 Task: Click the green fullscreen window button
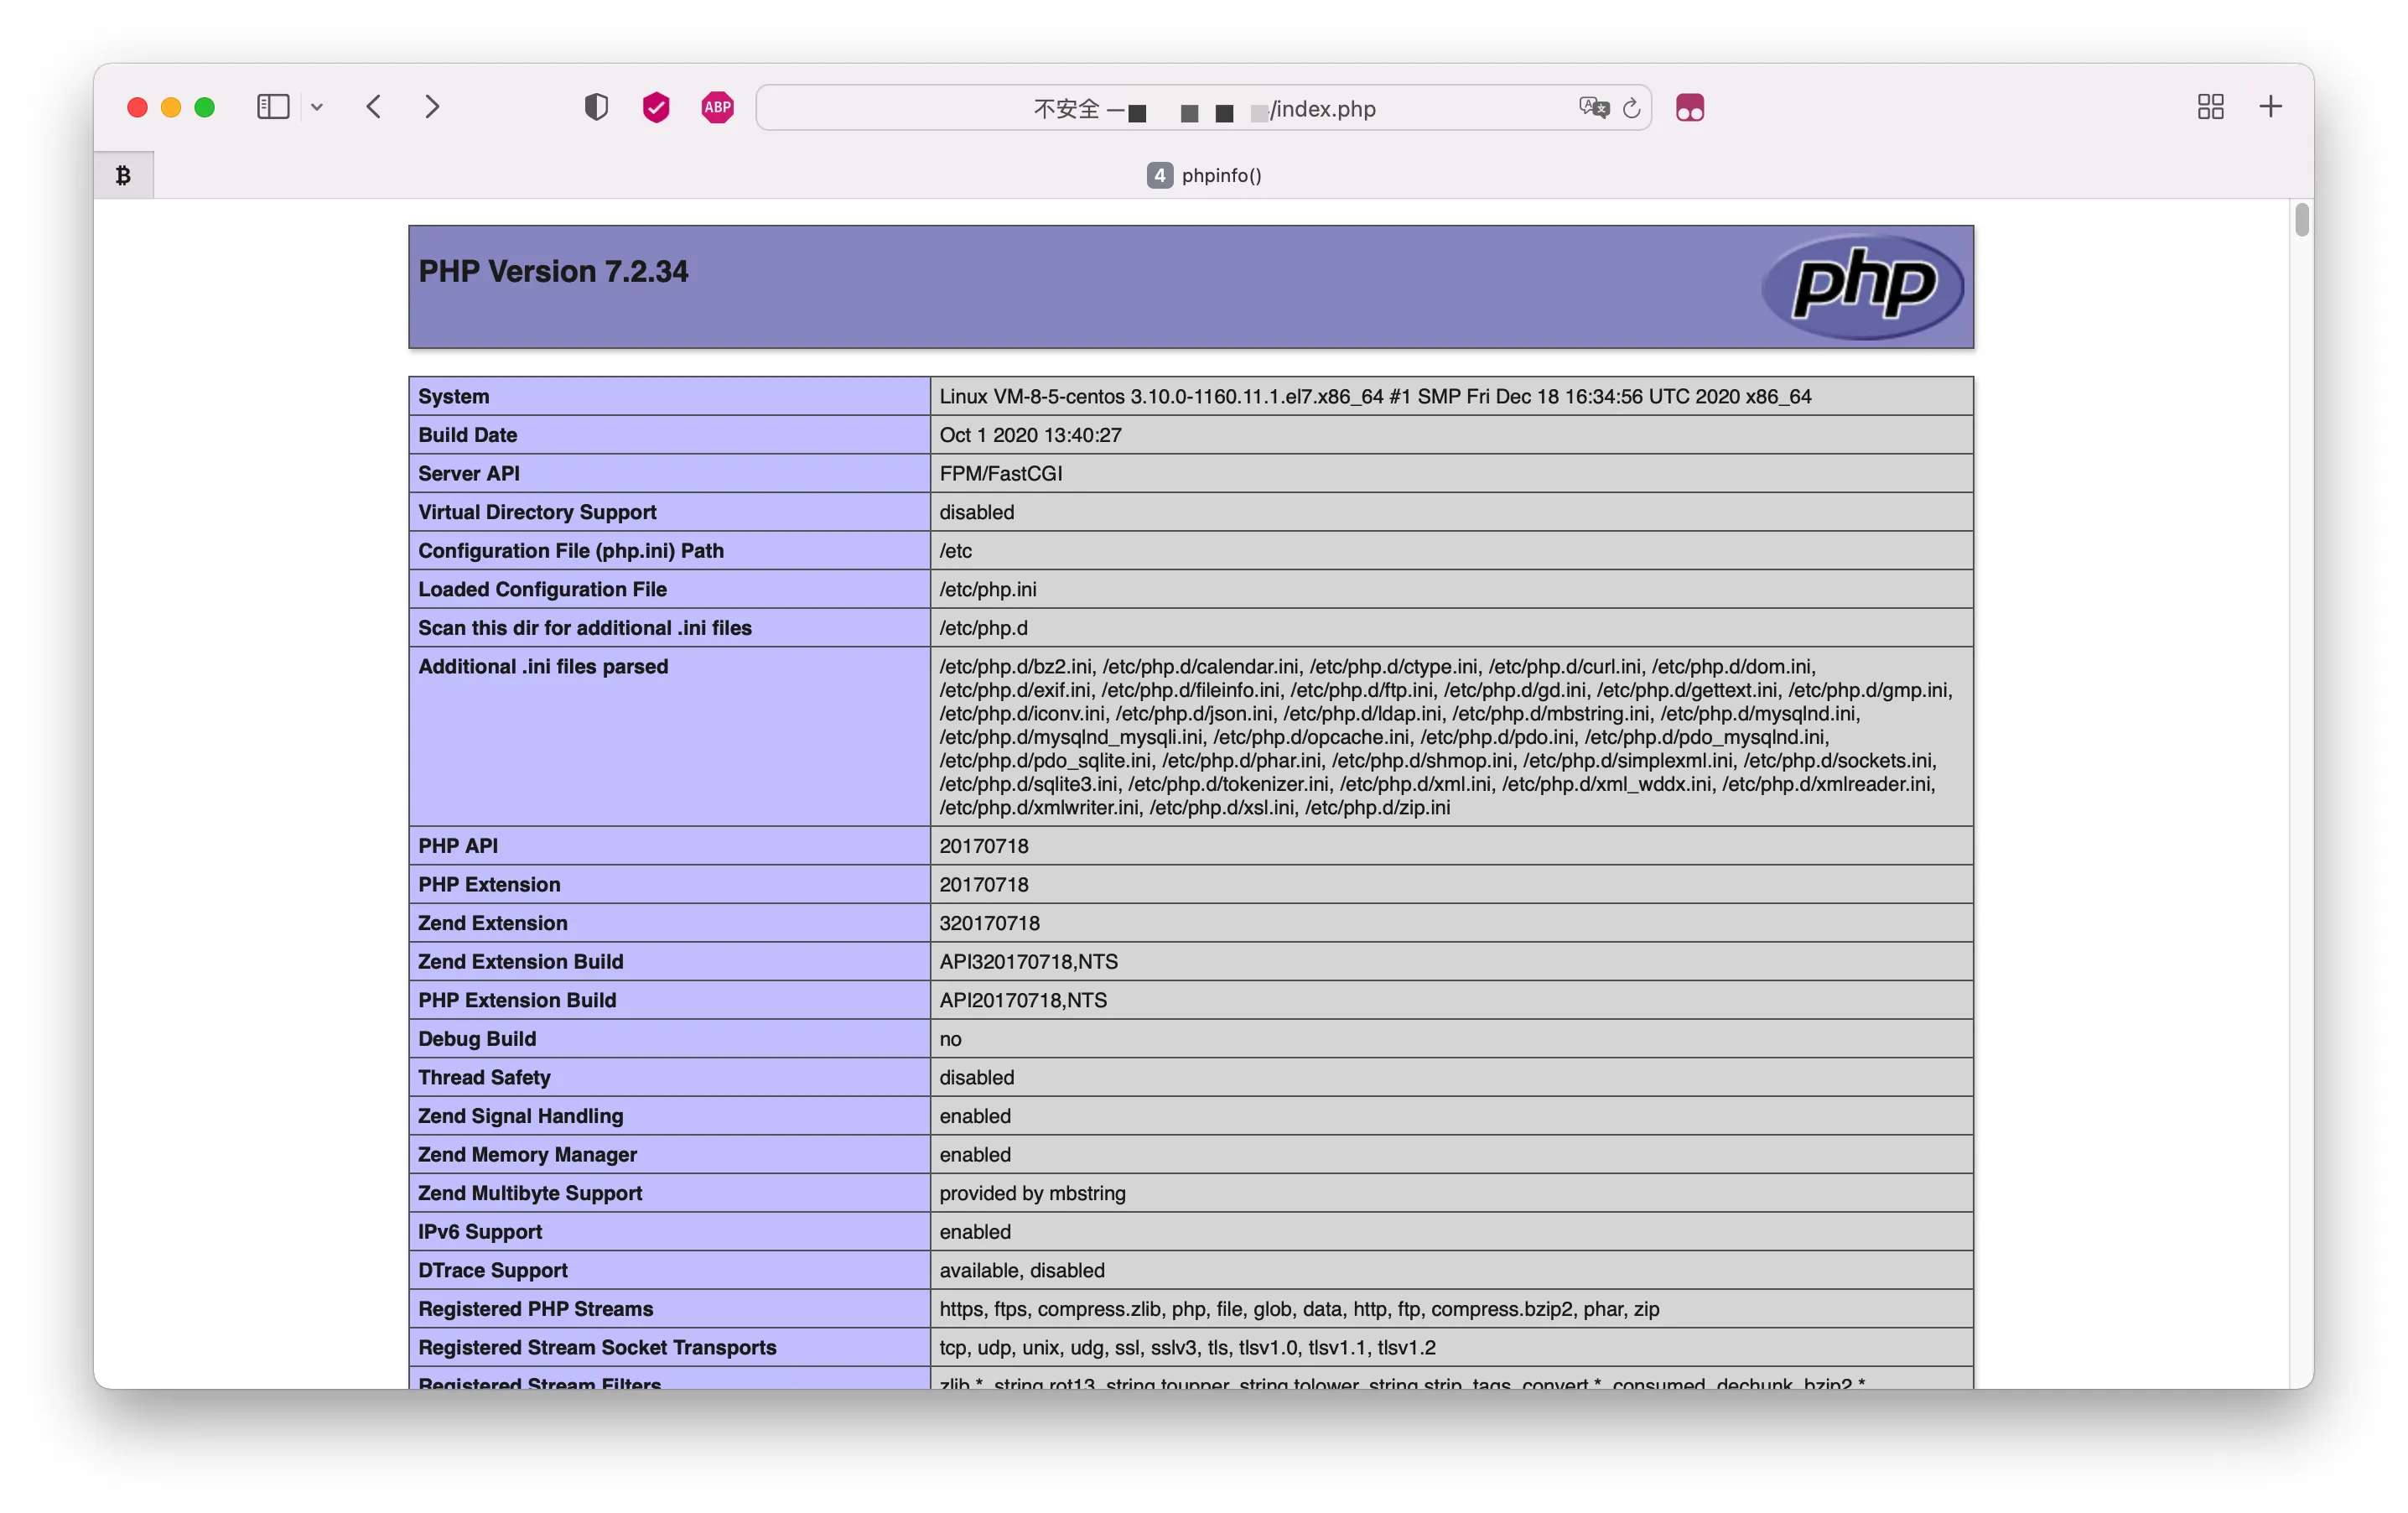205,107
